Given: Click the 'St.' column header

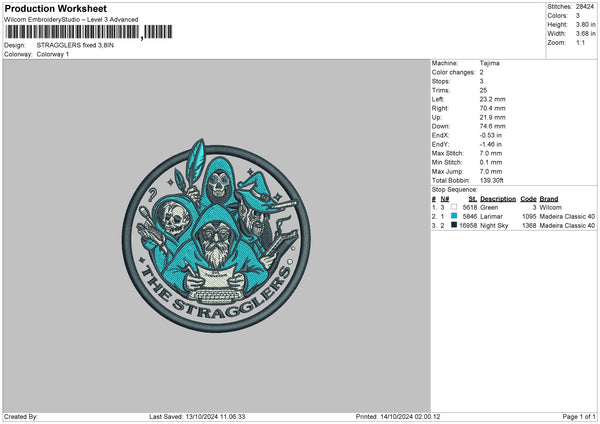Looking at the screenshot, I should point(473,199).
